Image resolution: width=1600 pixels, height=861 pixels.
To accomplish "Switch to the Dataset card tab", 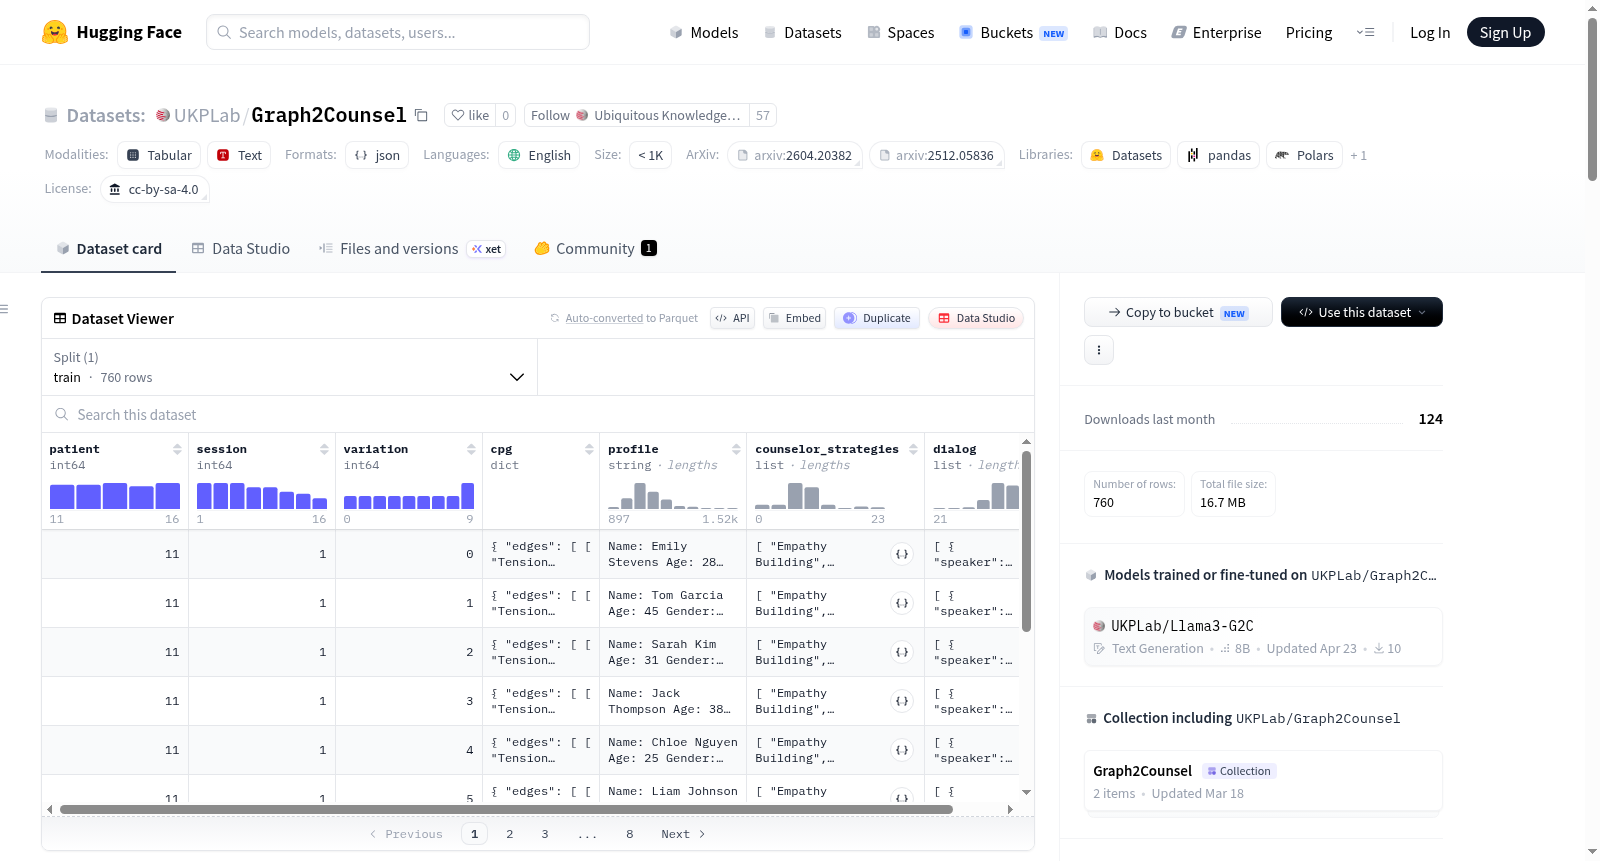I will pos(109,249).
